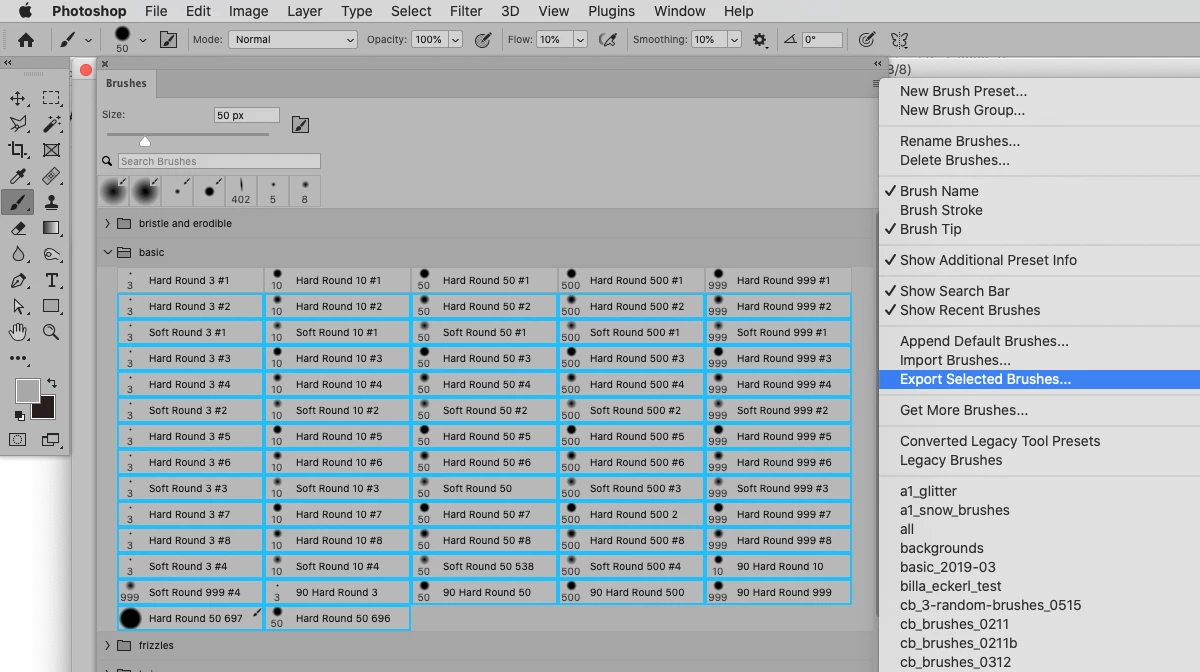
Task: Open brush settings panel from options bar
Action: [168, 40]
